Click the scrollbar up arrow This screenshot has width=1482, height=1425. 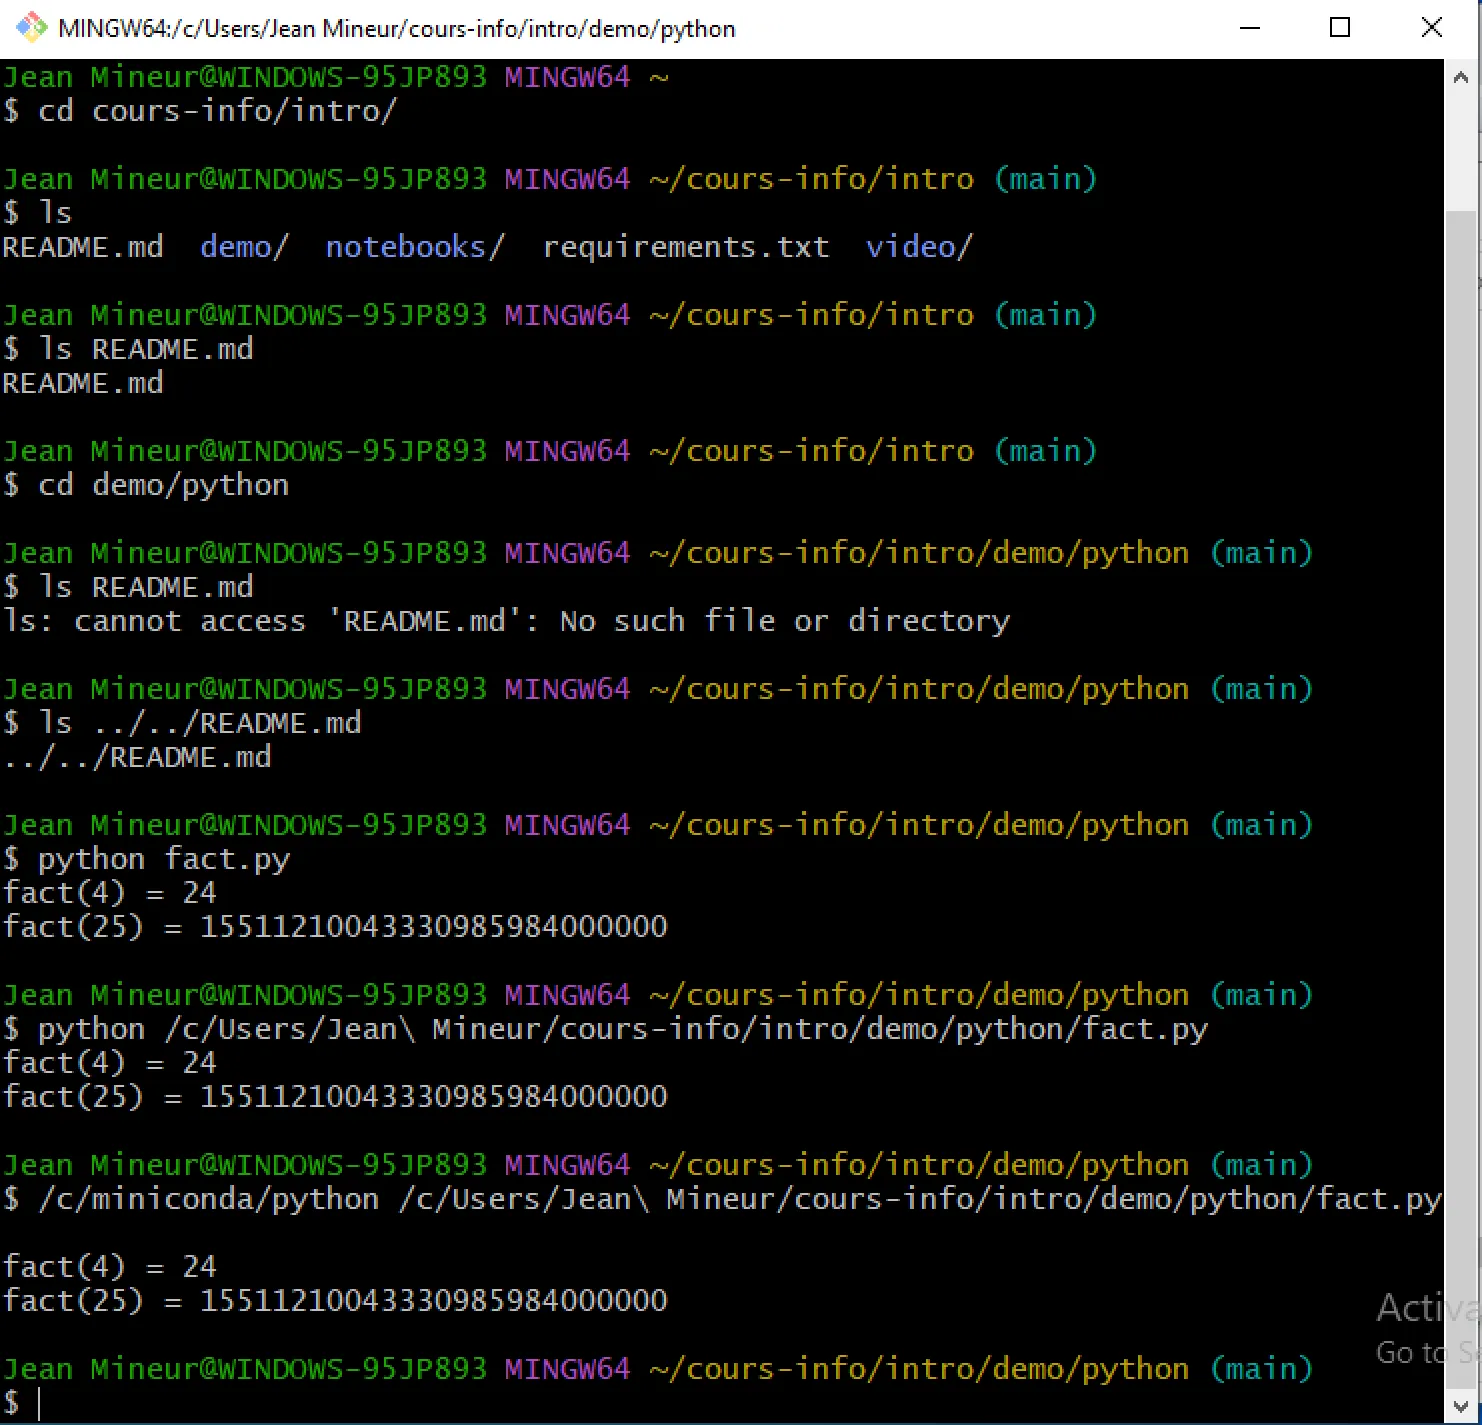1460,75
